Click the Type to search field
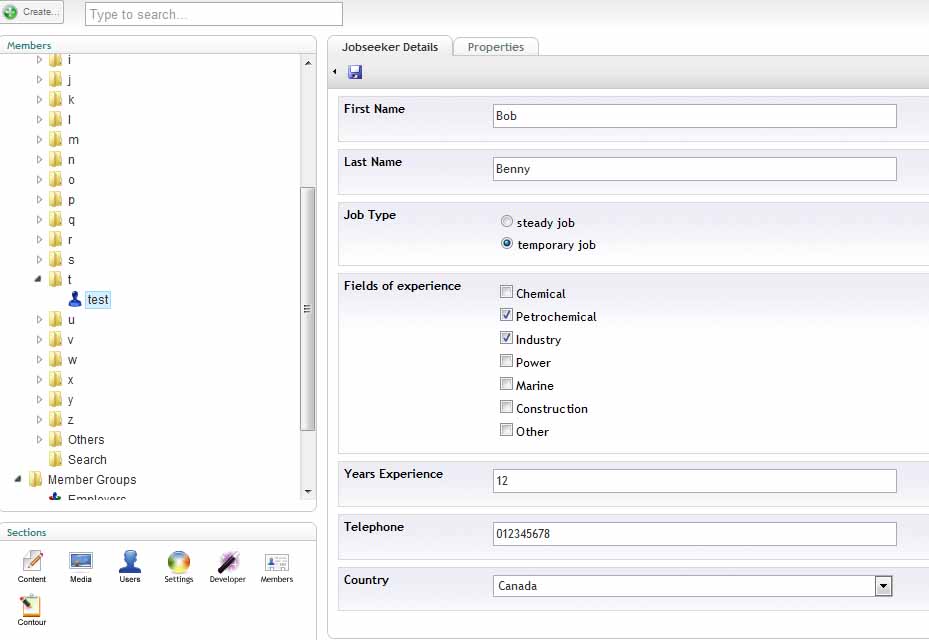The image size is (929, 640). click(214, 14)
